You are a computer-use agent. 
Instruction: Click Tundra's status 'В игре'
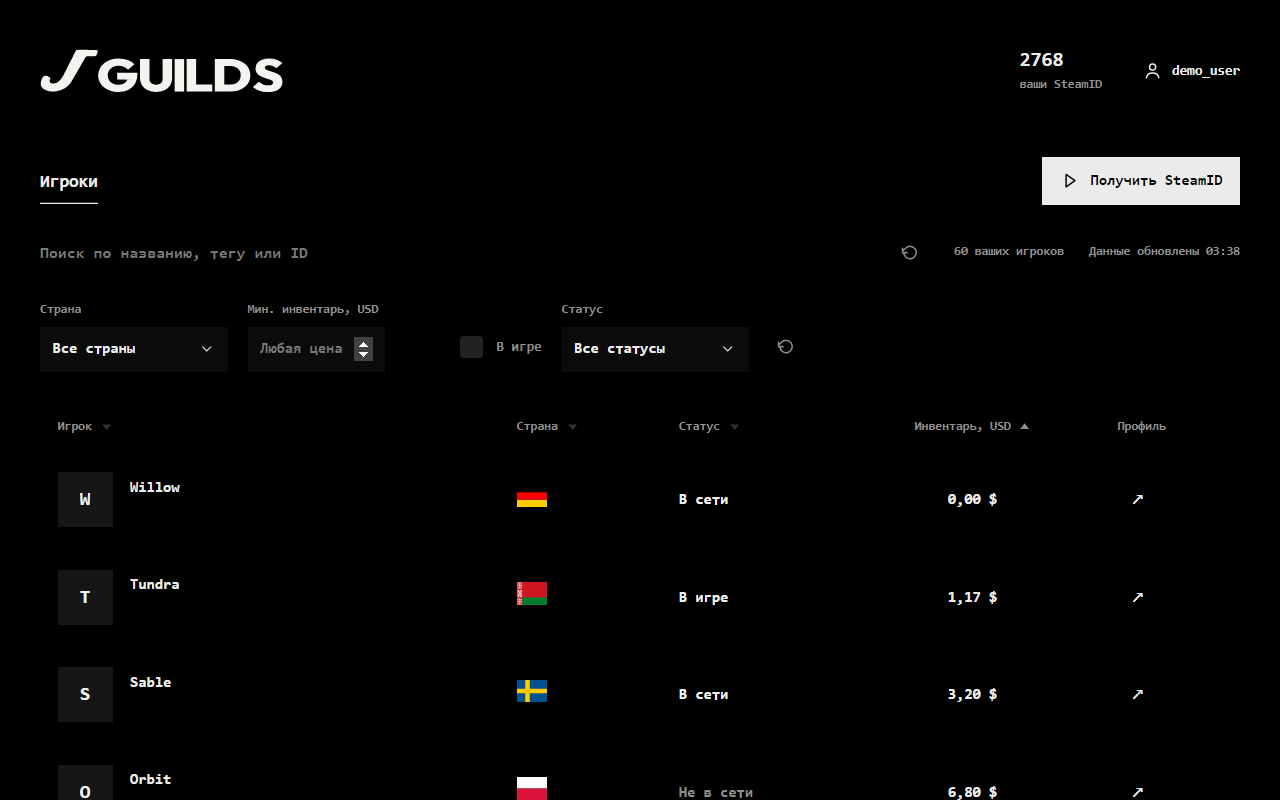click(704, 597)
